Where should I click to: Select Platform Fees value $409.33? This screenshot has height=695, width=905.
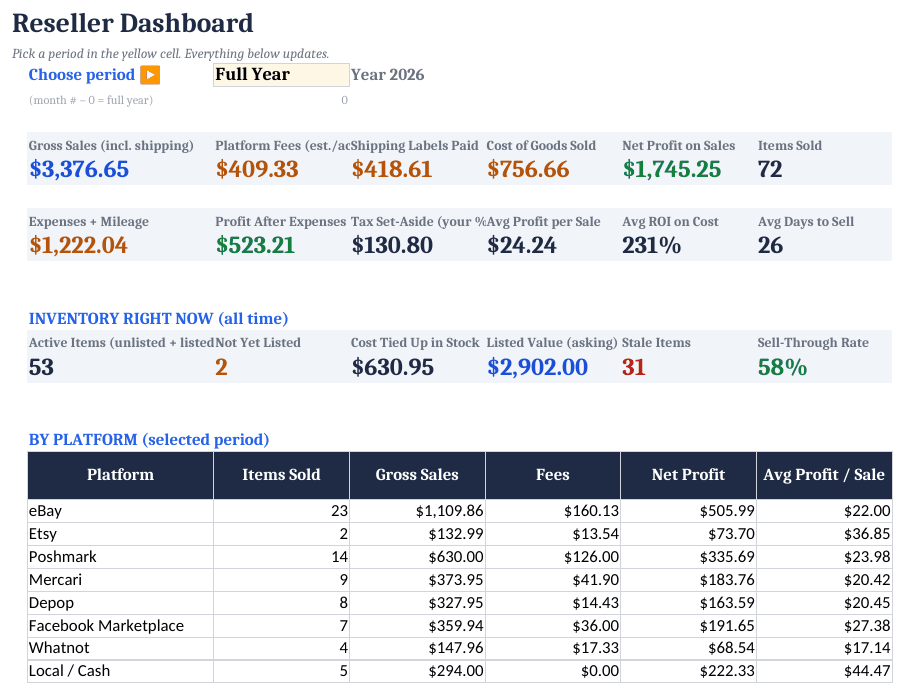(257, 169)
